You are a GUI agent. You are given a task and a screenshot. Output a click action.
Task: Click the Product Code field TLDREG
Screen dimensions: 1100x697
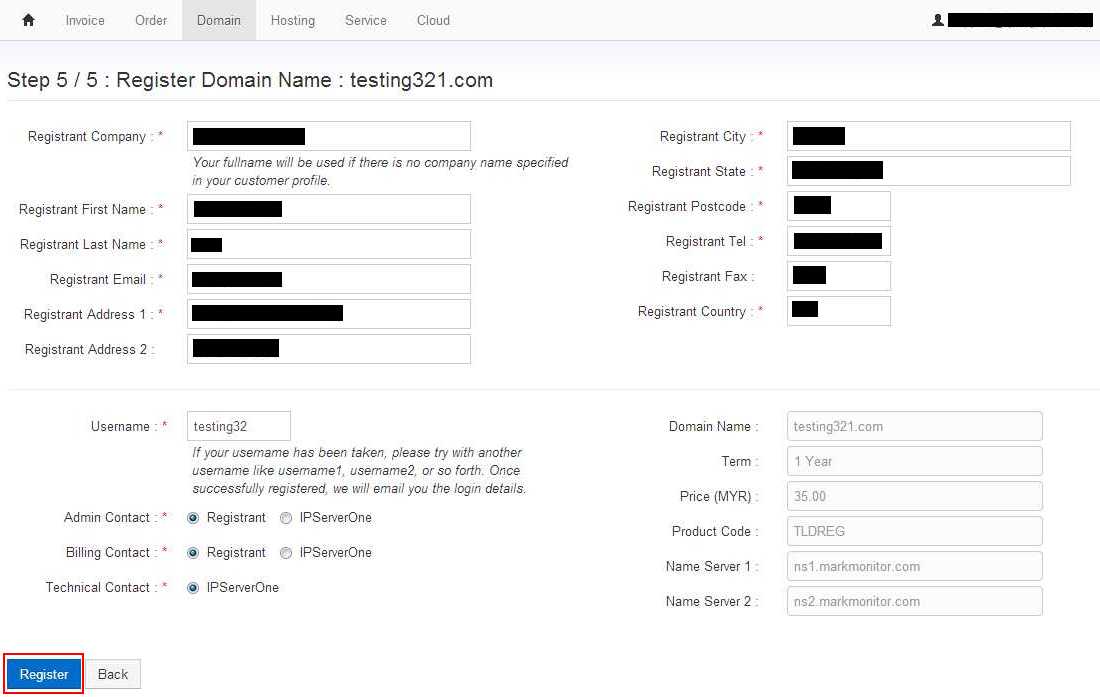click(915, 532)
